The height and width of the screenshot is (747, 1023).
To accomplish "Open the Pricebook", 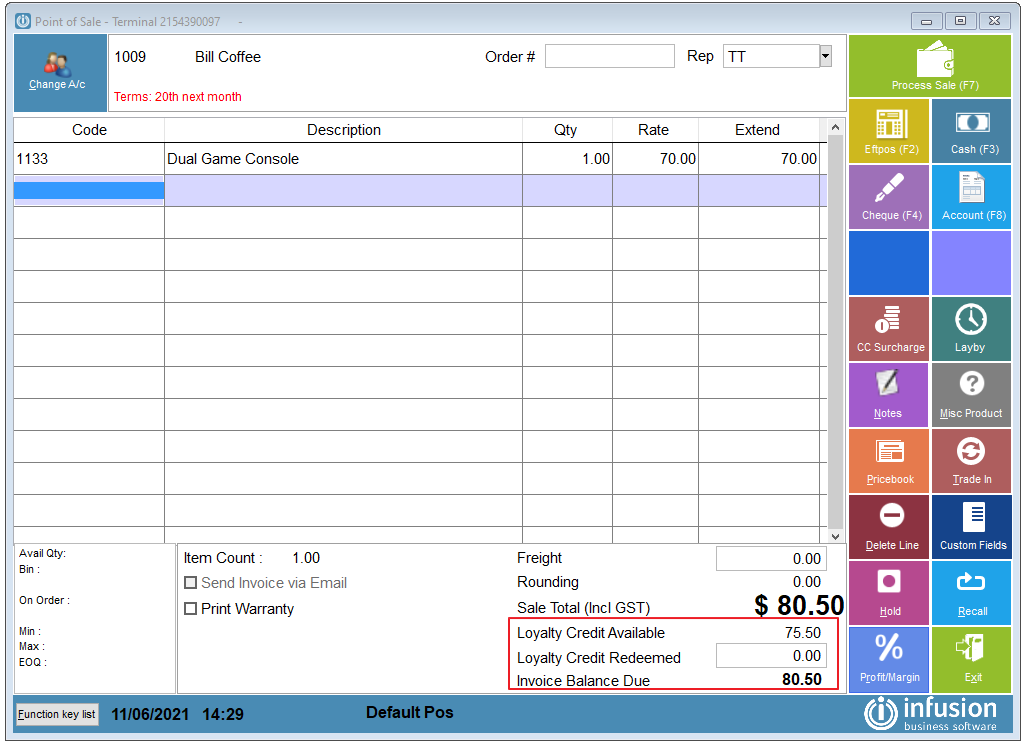I will coord(889,461).
